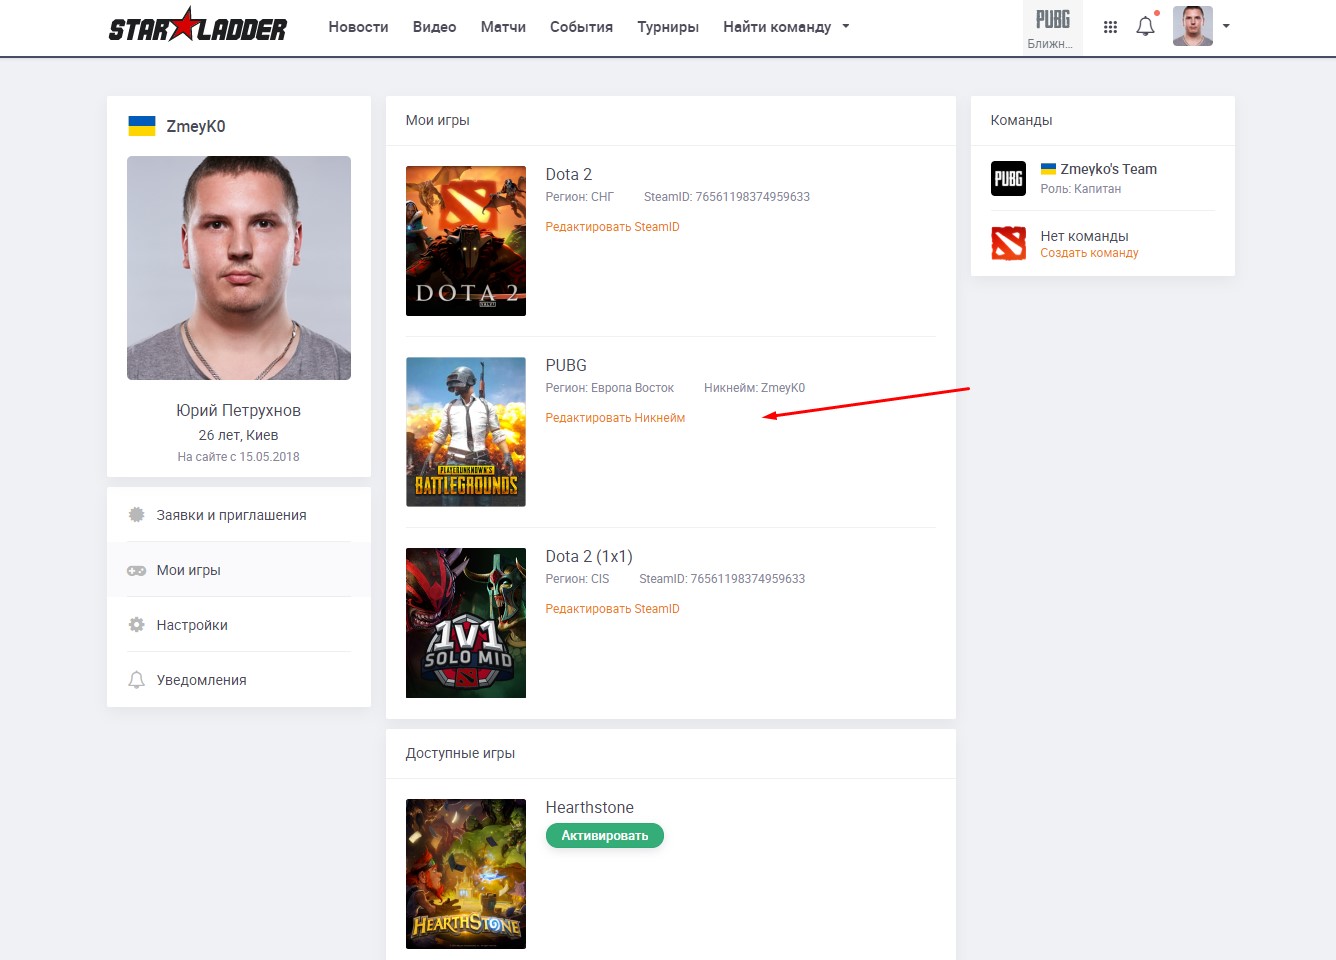Click the Активировать button for Hearthstone
This screenshot has width=1336, height=960.
(605, 836)
